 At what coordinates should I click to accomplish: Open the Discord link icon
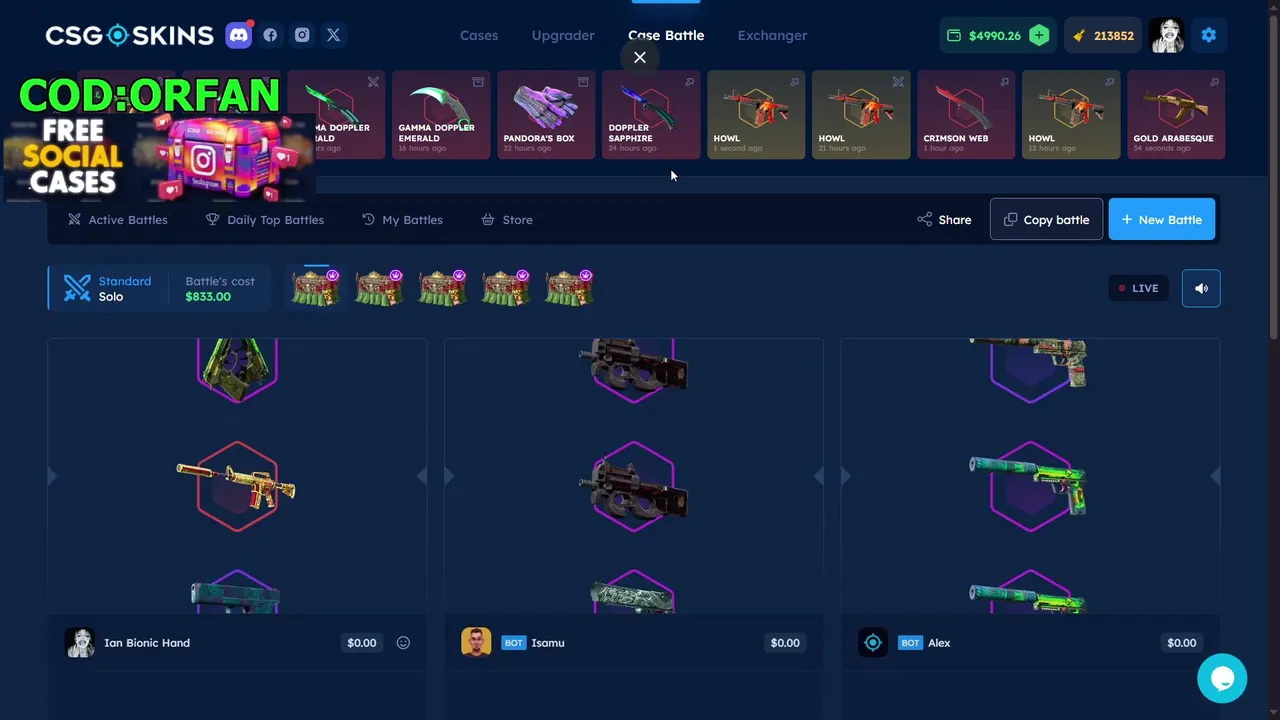click(239, 35)
